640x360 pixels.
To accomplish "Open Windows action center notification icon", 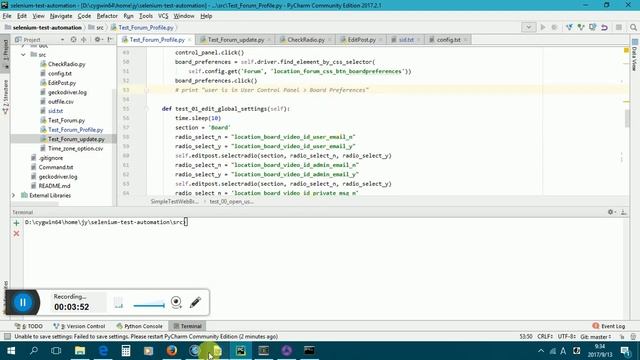I will [x=625, y=350].
